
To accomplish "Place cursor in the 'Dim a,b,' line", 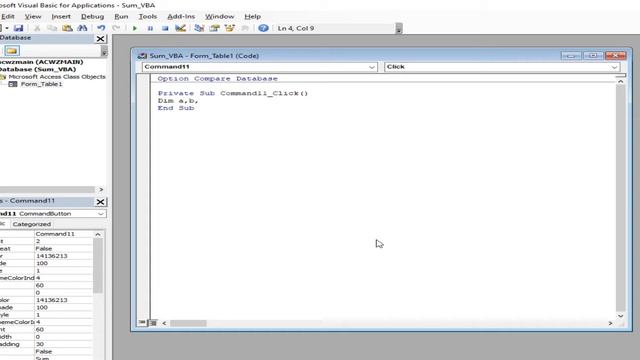I will (x=178, y=100).
